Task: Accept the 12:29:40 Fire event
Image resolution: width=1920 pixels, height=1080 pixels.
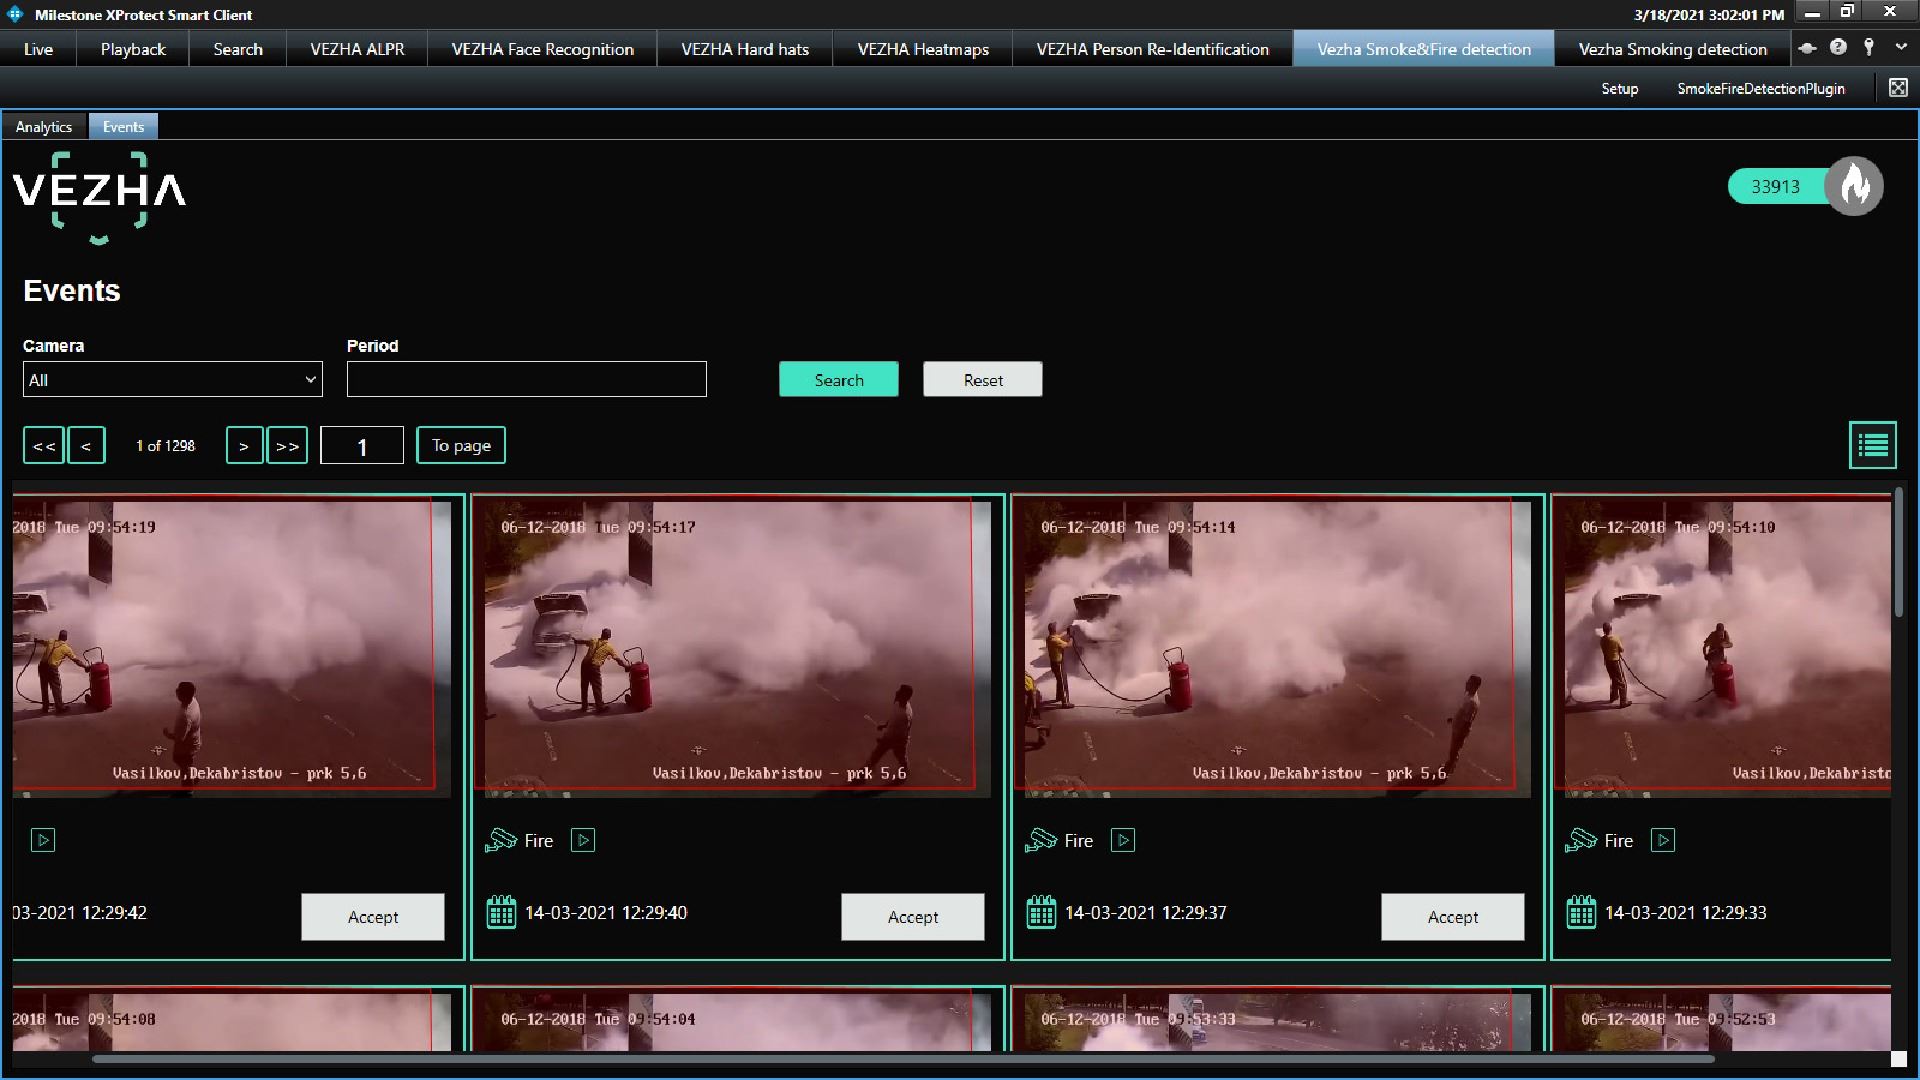Action: pyautogui.click(x=913, y=917)
